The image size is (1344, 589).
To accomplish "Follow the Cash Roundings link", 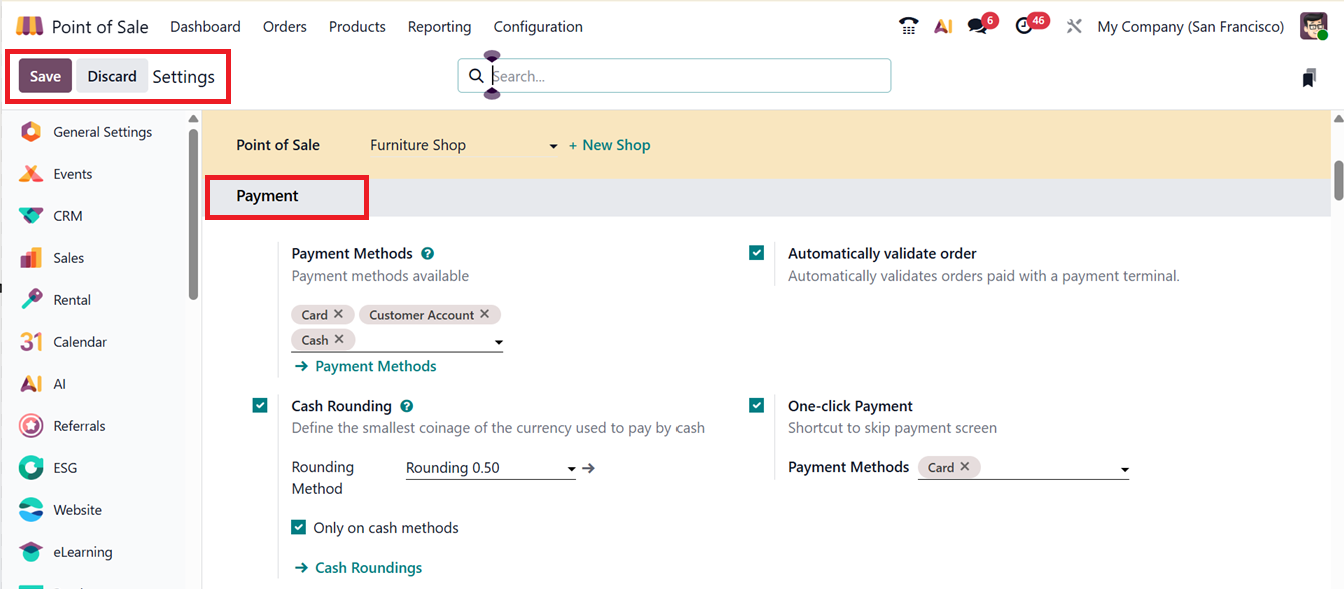I will click(368, 568).
